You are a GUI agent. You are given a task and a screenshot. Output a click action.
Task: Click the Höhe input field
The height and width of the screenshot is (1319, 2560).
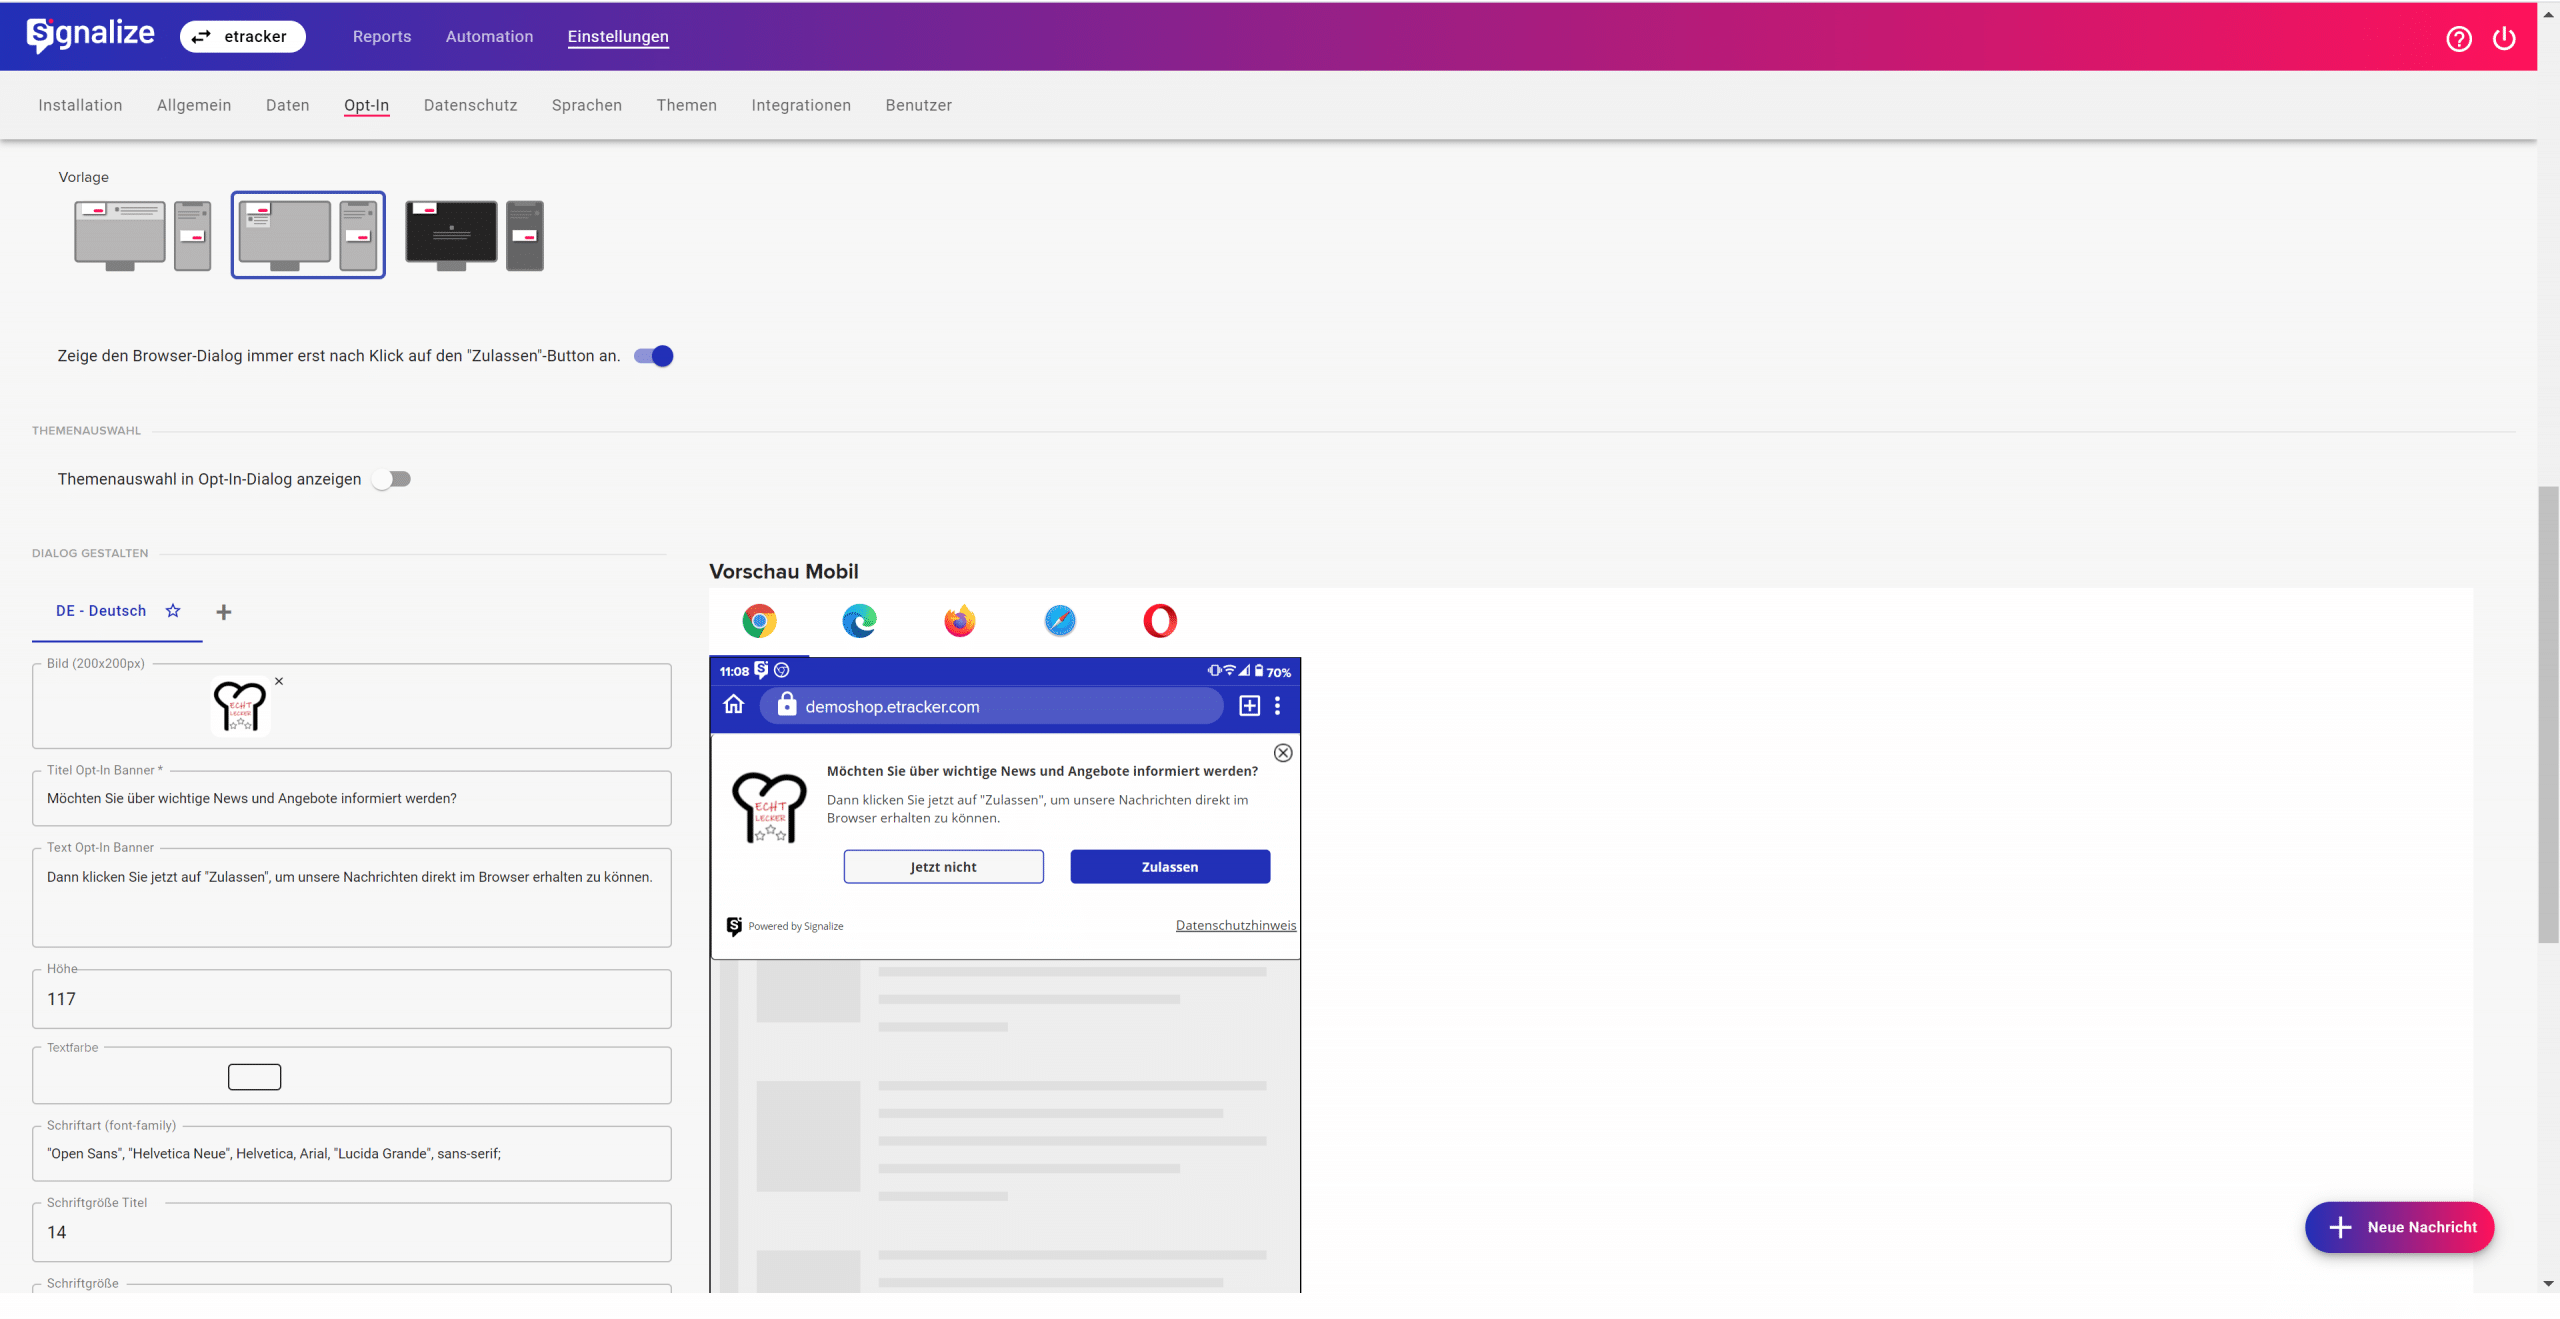coord(352,999)
